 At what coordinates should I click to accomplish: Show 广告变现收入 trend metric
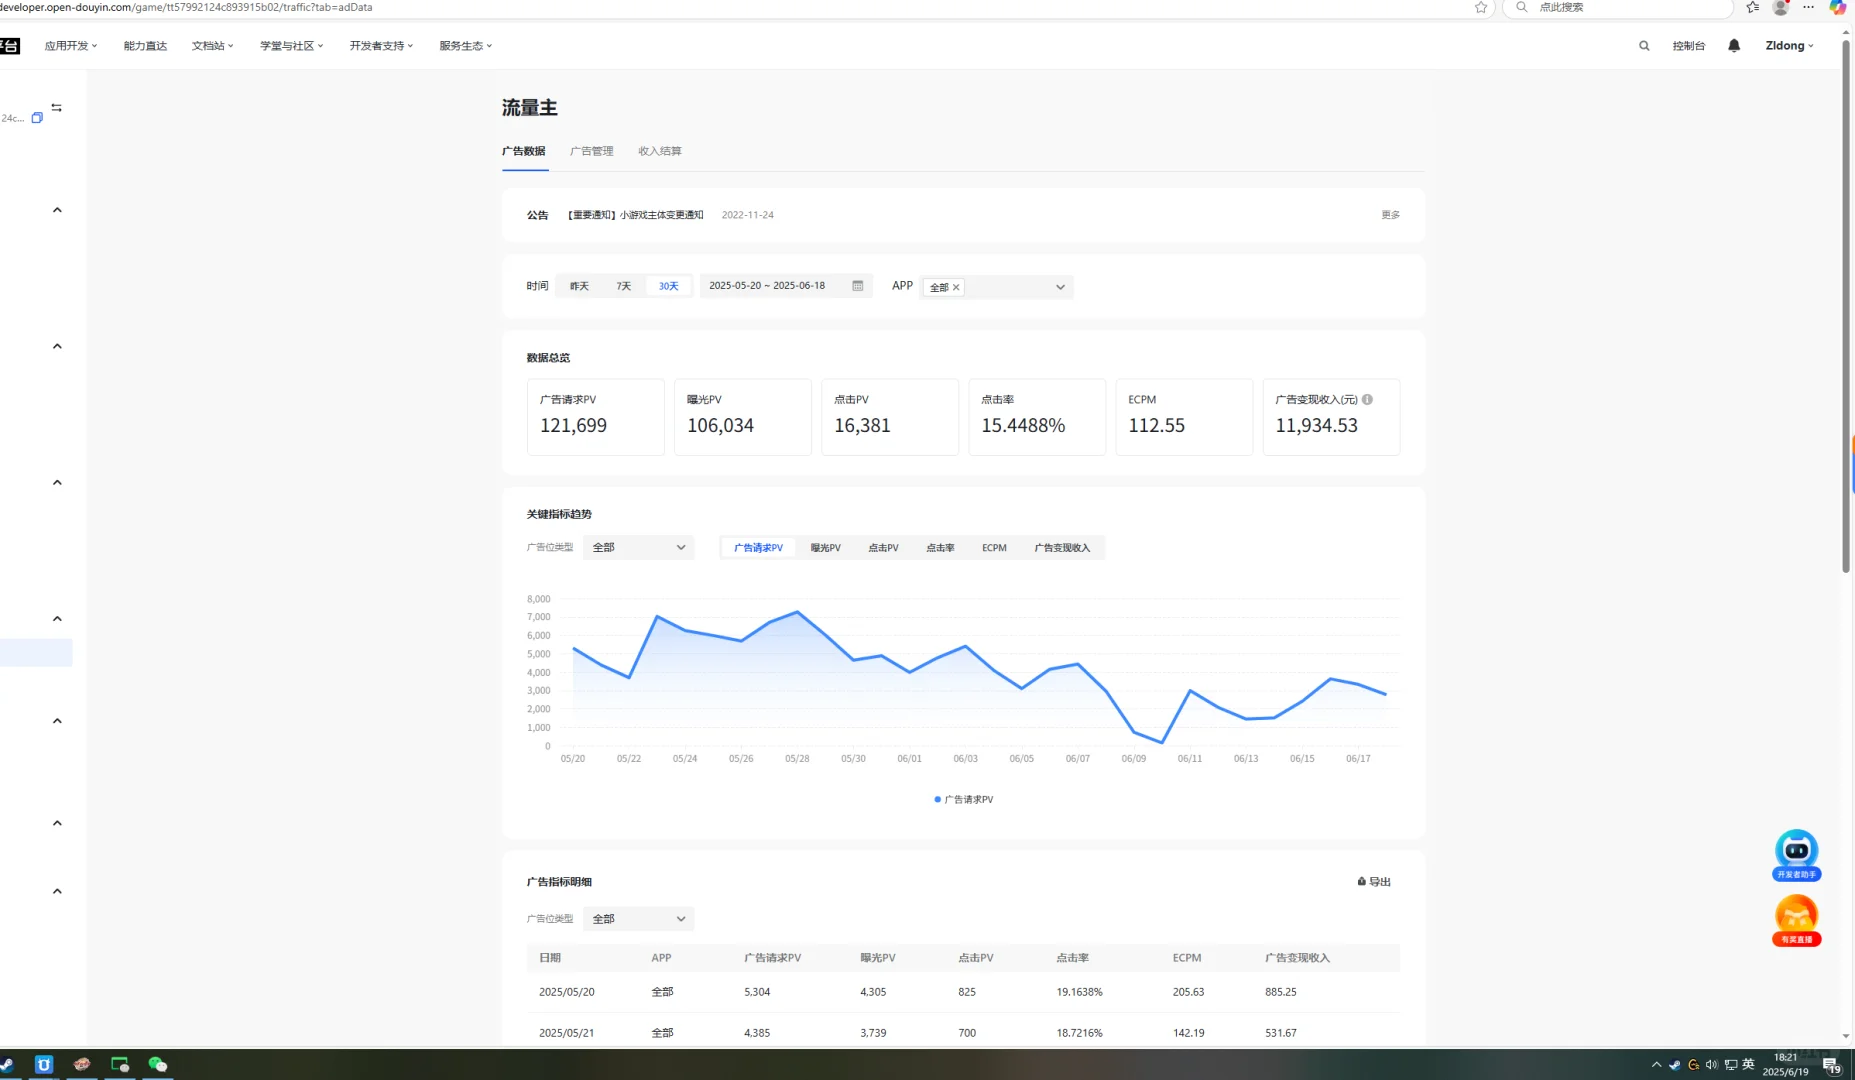[1062, 548]
